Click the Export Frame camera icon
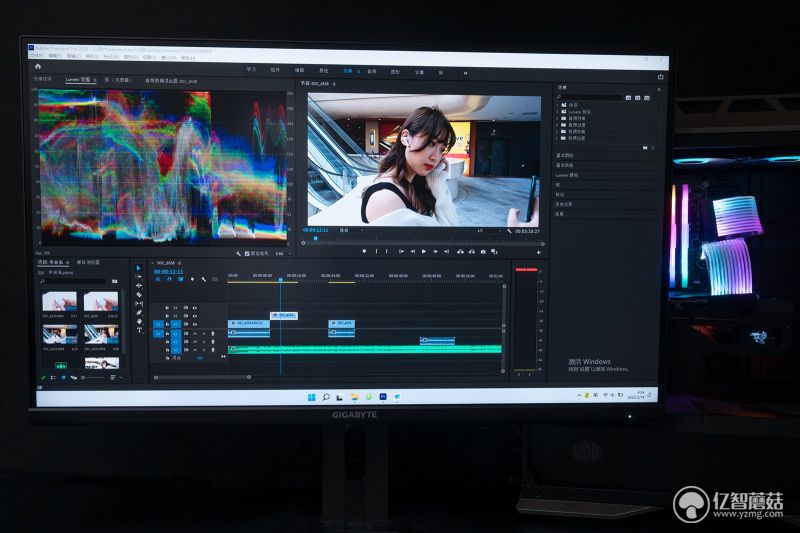This screenshot has width=800, height=533. pos(483,251)
